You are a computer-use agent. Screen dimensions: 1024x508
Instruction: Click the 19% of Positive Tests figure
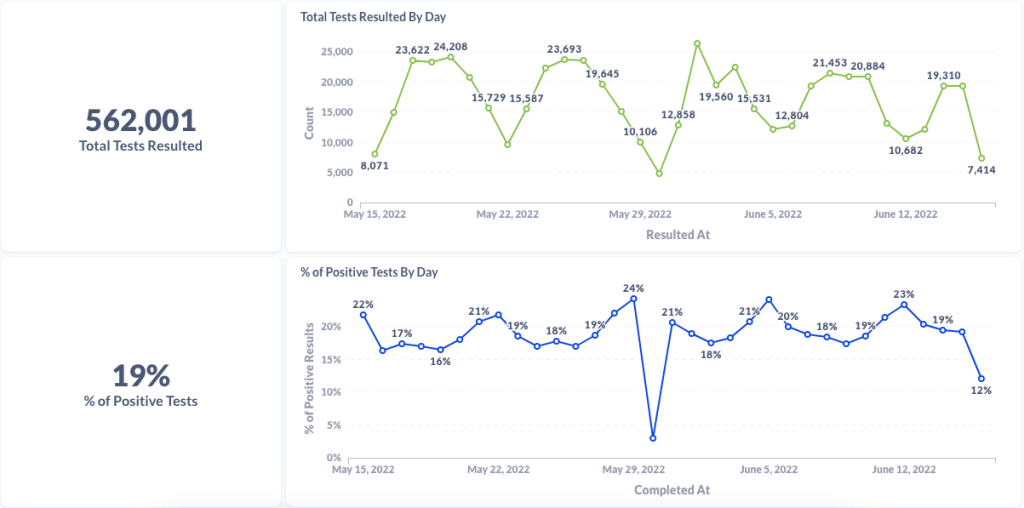141,376
